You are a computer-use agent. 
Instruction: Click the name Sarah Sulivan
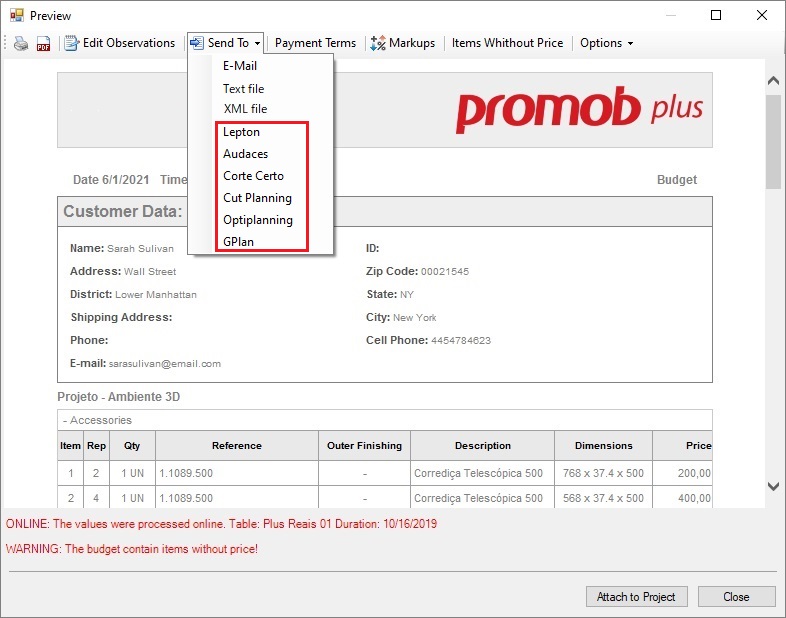[140, 249]
